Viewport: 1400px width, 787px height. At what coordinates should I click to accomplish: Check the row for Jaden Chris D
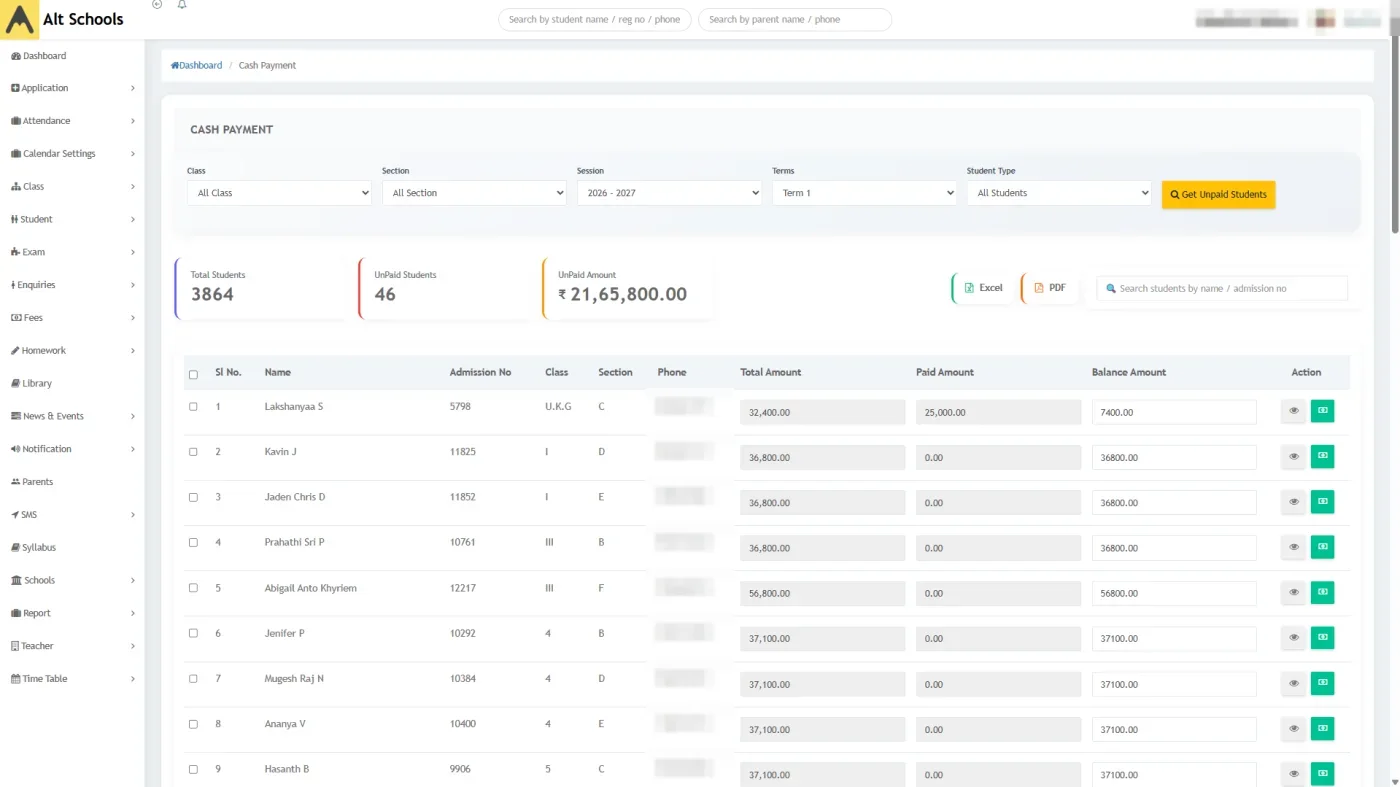pyautogui.click(x=193, y=497)
